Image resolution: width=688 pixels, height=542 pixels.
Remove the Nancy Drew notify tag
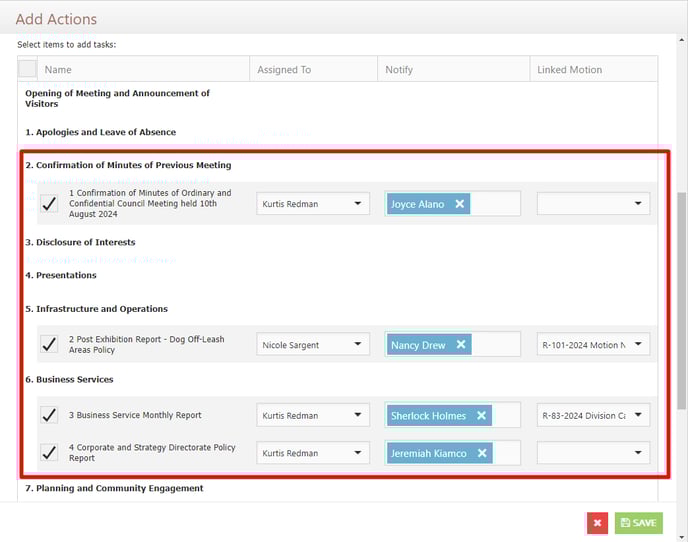coord(461,345)
